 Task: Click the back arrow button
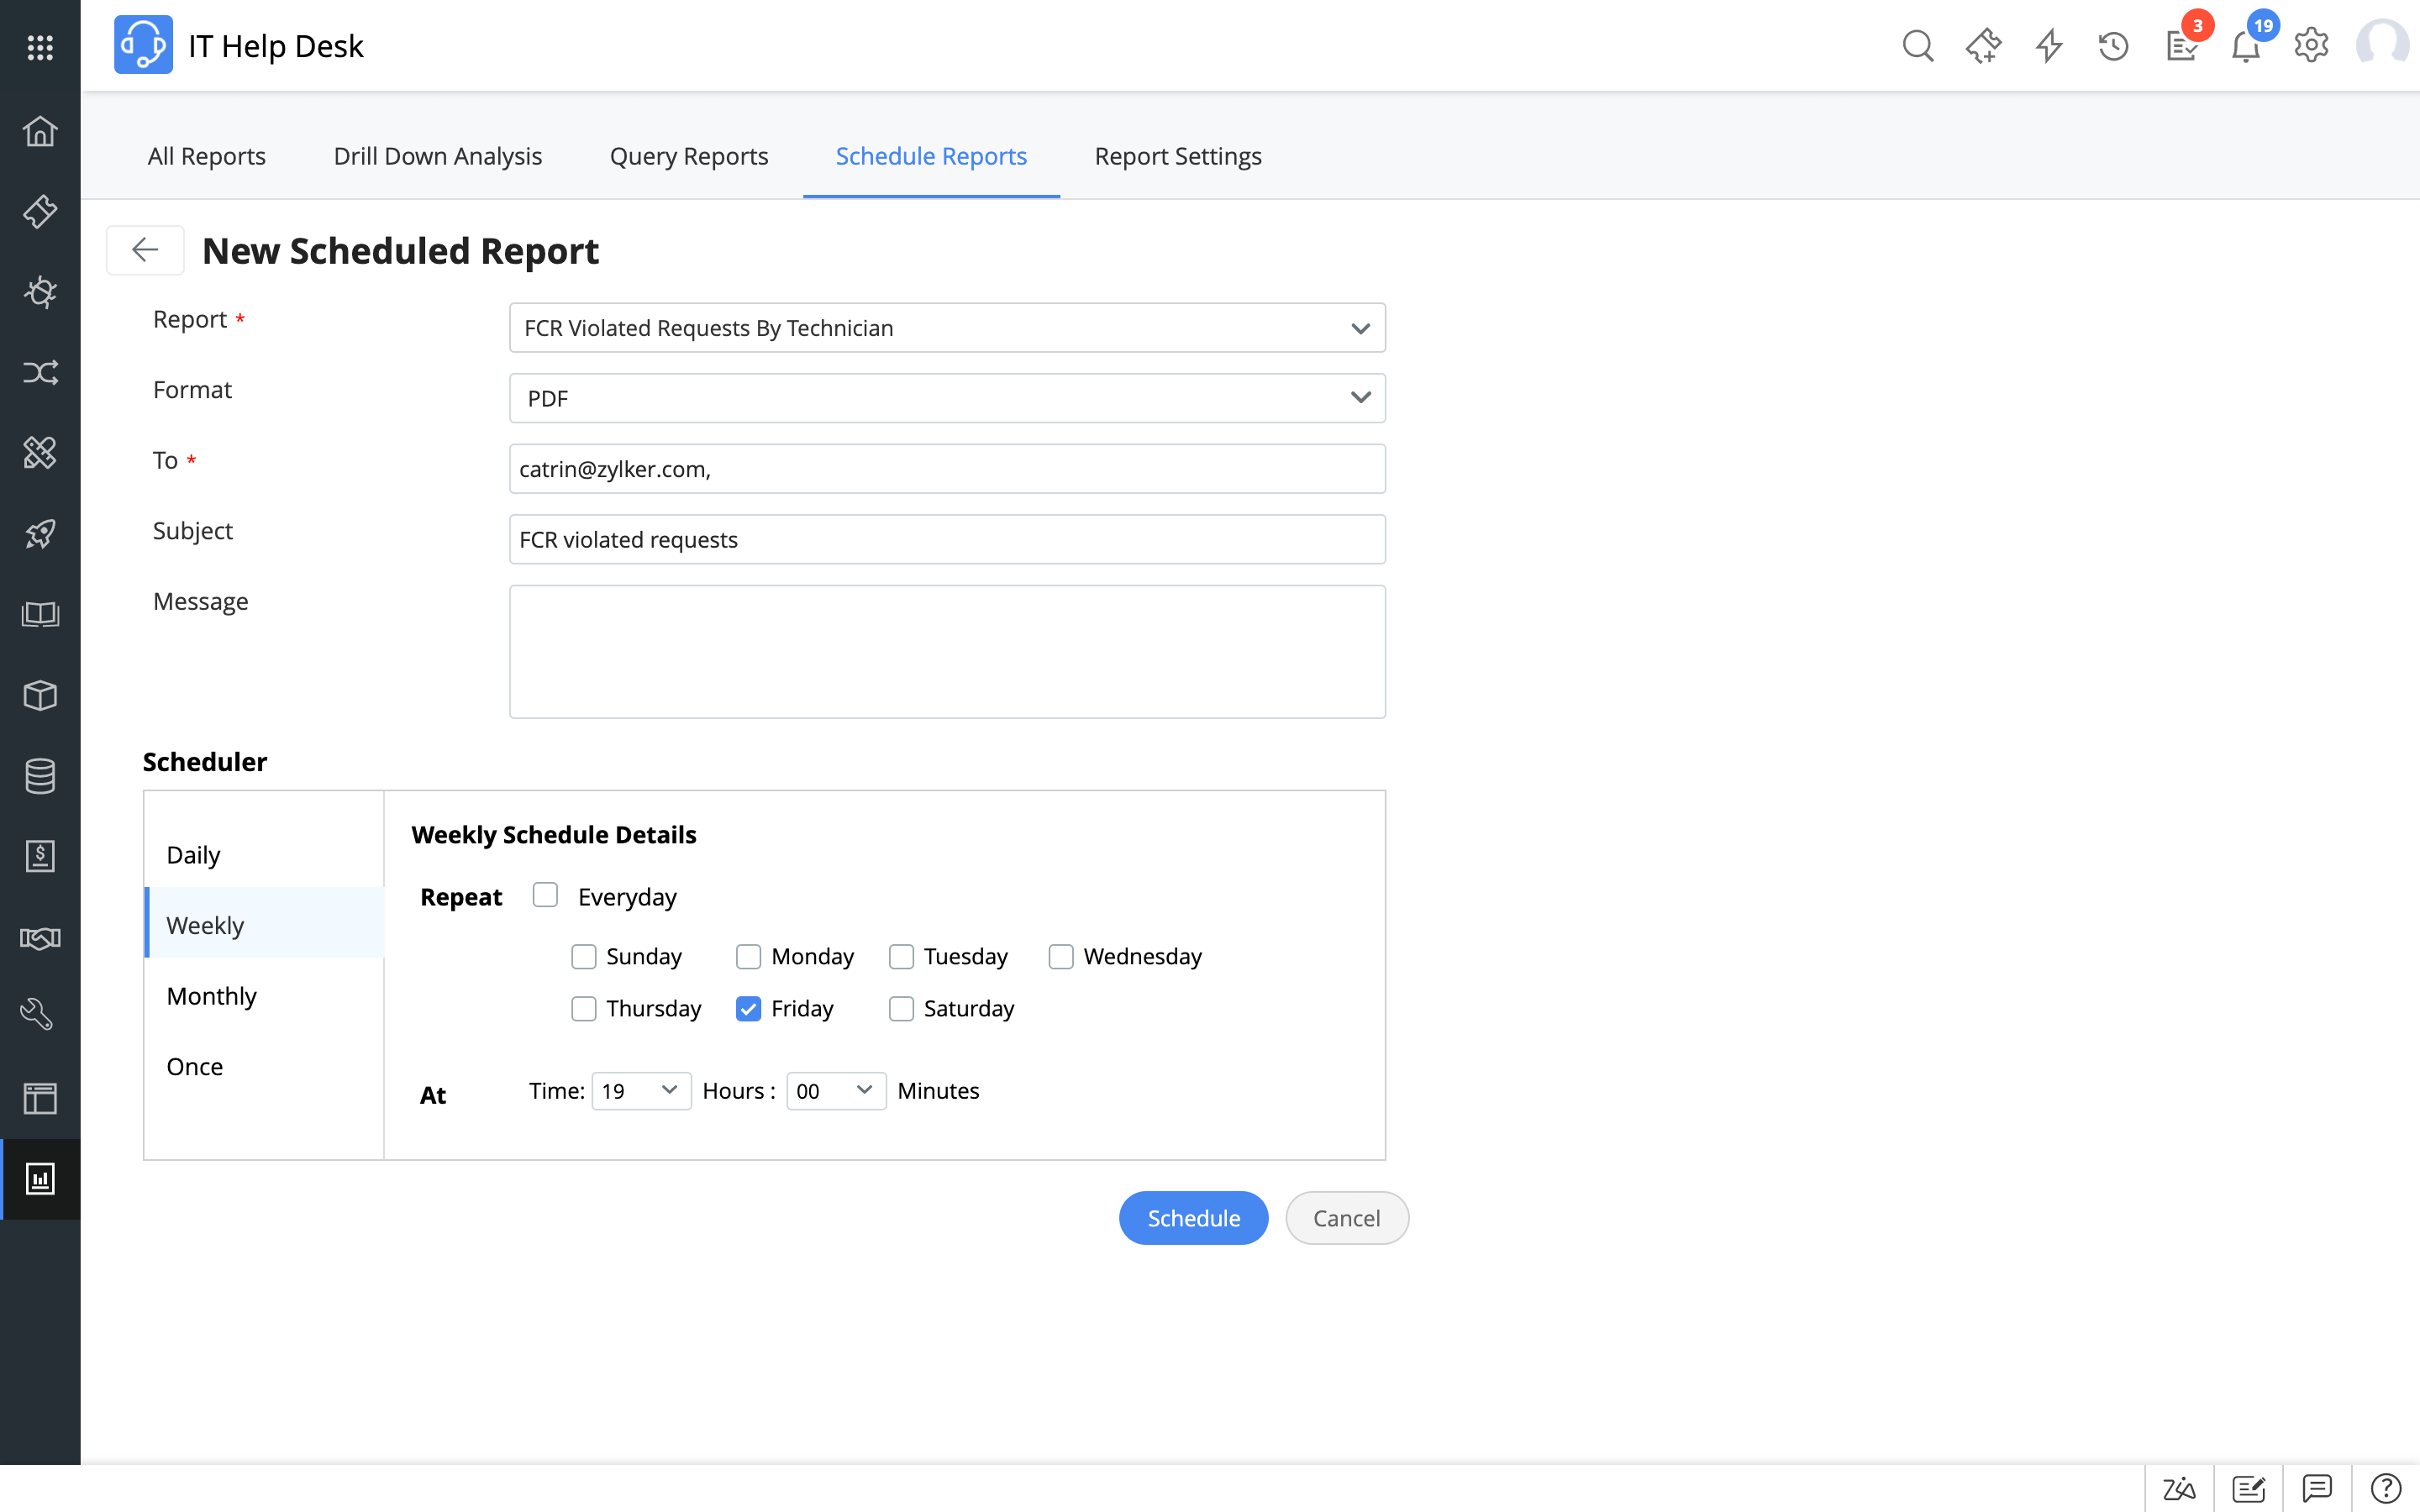pos(145,250)
